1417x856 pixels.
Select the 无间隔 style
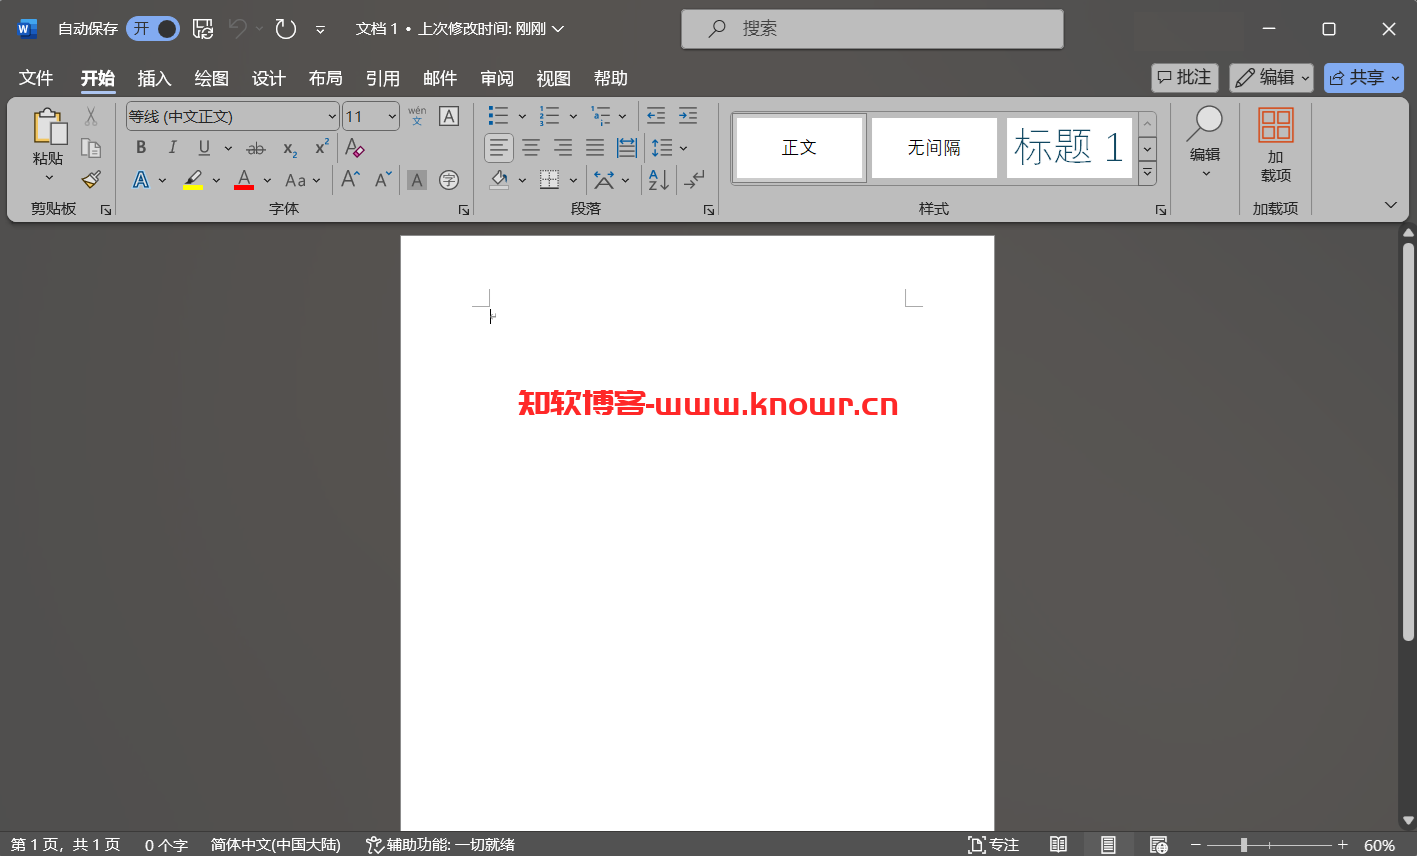(x=934, y=148)
